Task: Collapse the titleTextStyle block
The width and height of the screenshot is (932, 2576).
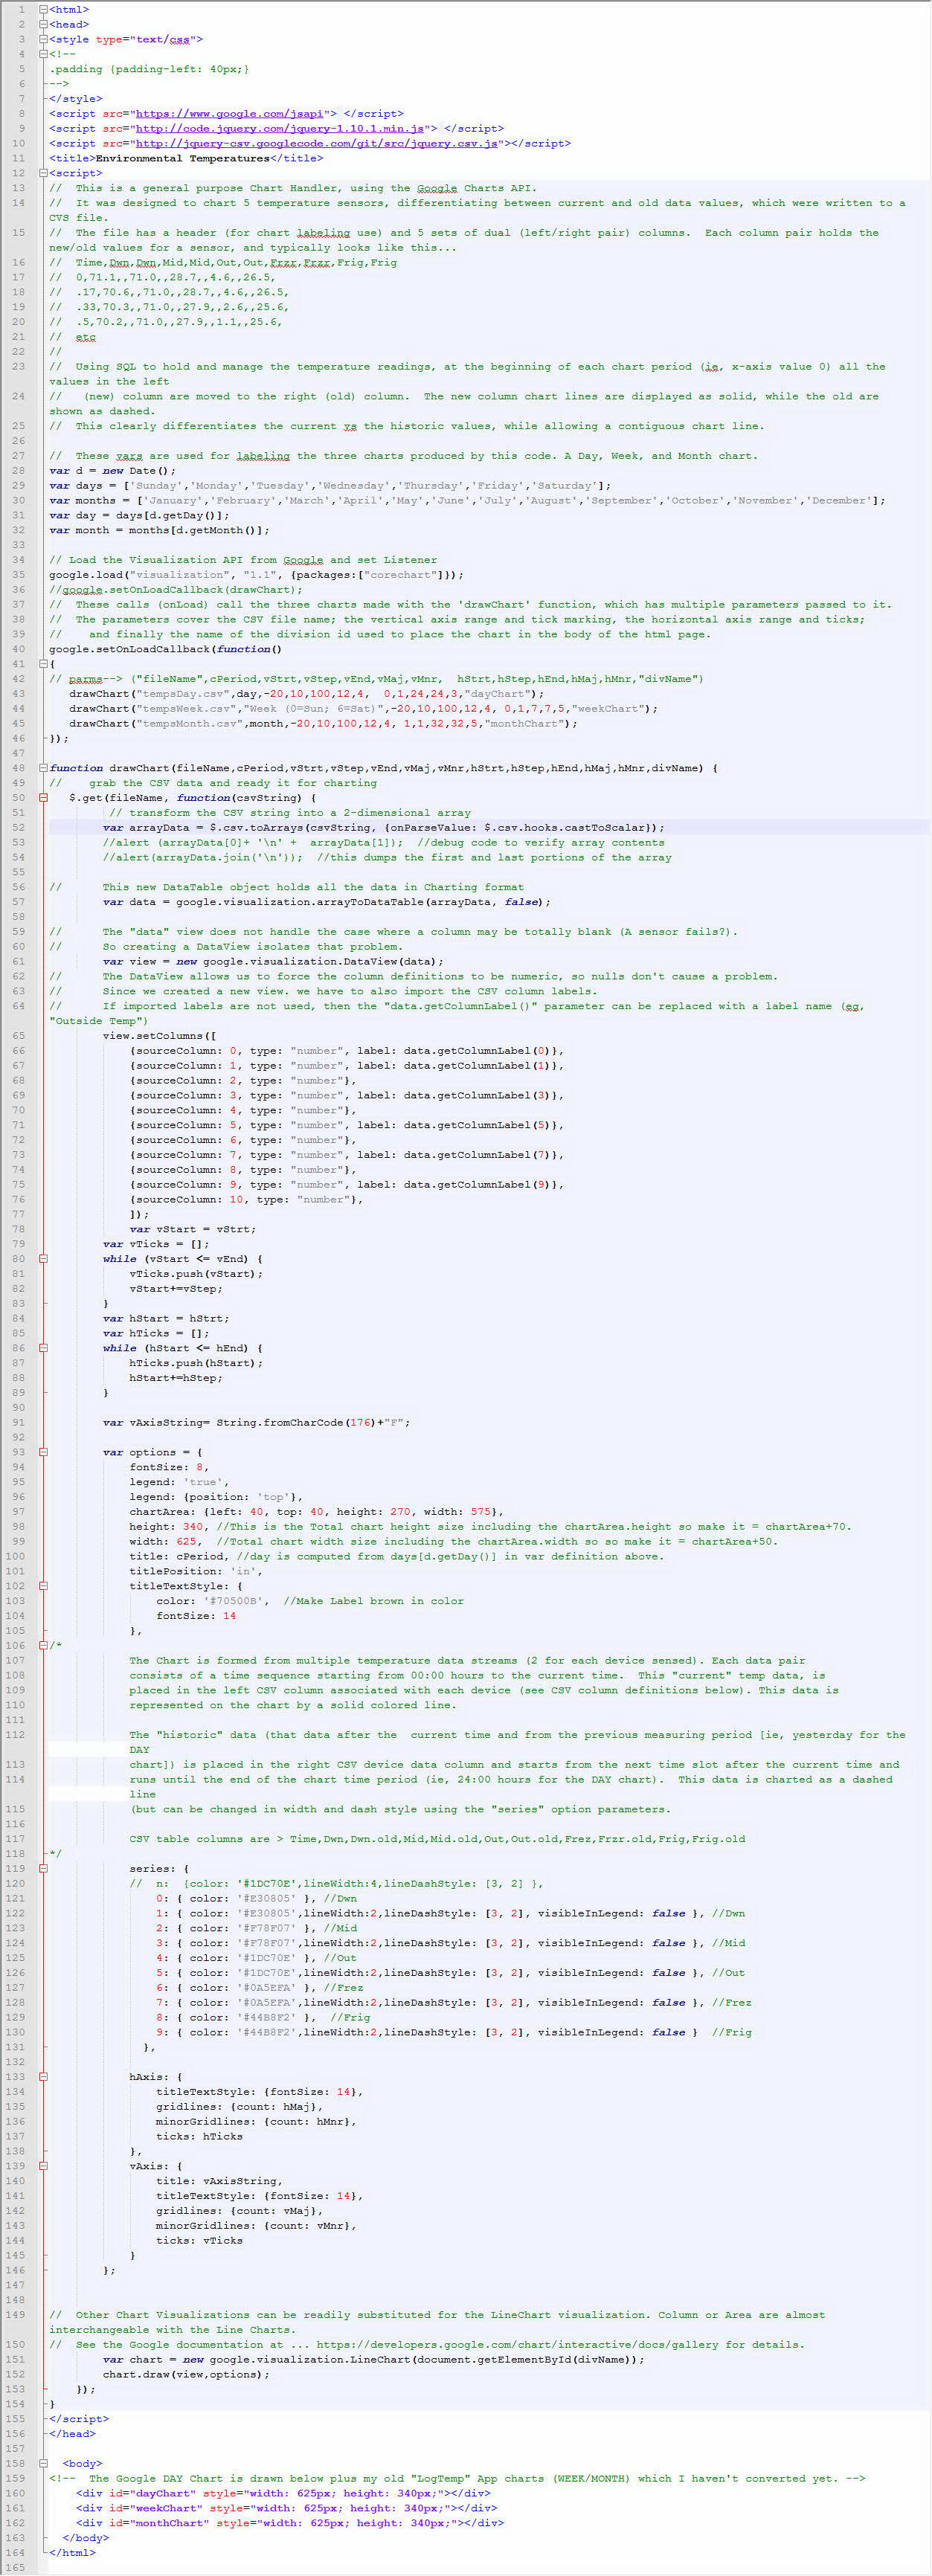Action: pyautogui.click(x=43, y=1586)
